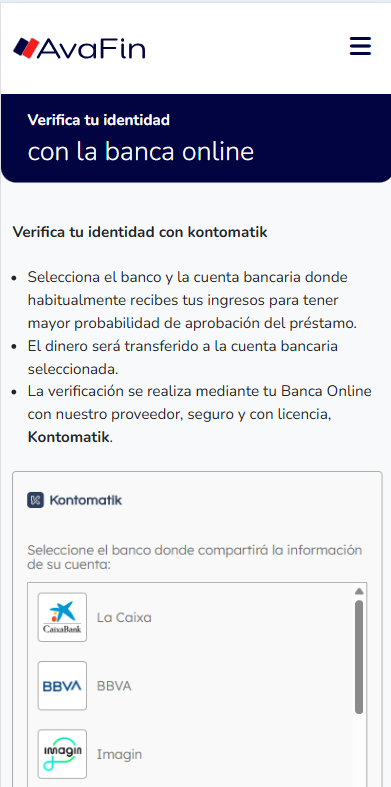Click the 'con la banca online' heading
This screenshot has height=787, width=391.
[141, 152]
